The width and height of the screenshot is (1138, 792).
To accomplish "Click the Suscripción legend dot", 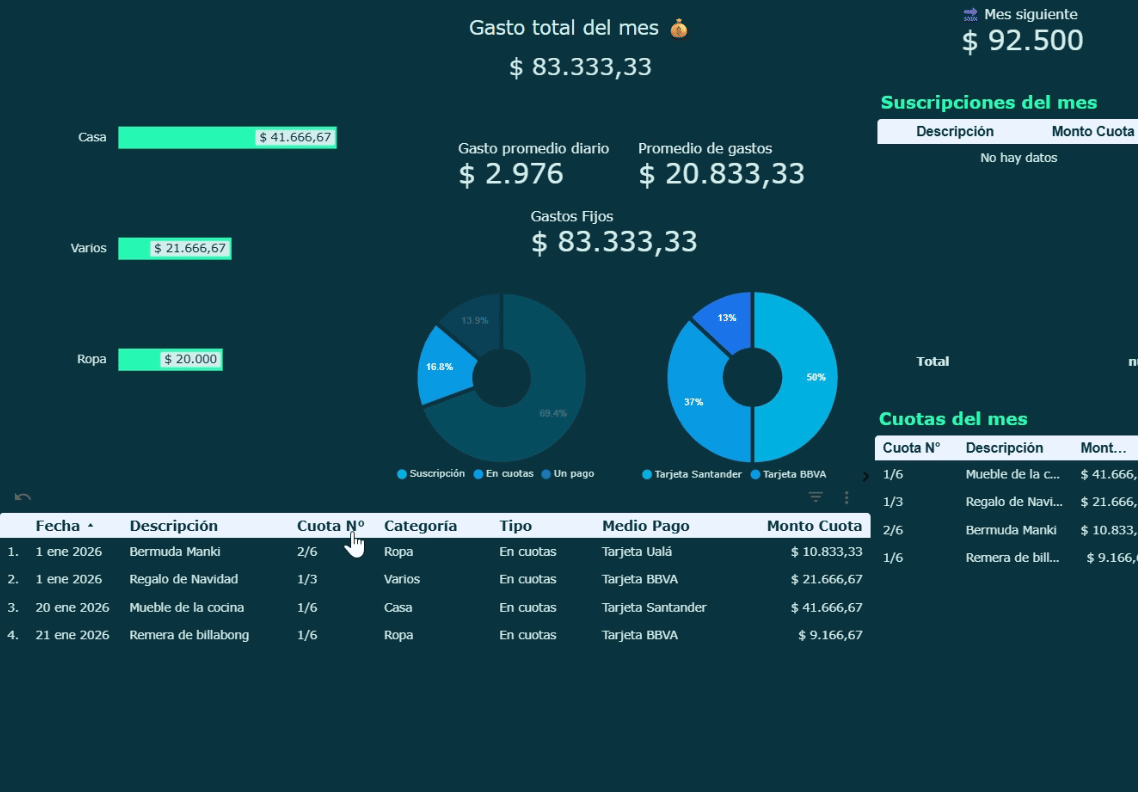I will click(402, 474).
